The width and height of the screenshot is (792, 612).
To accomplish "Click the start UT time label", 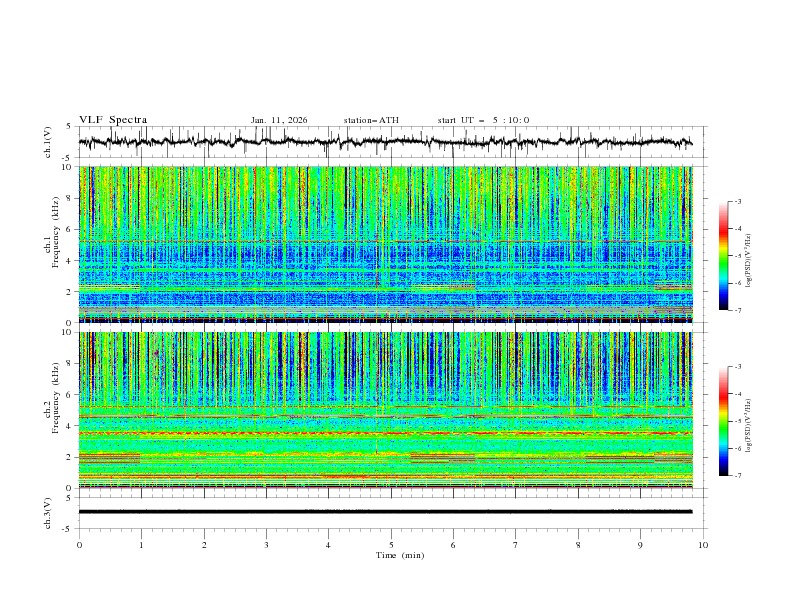I will (x=483, y=120).
